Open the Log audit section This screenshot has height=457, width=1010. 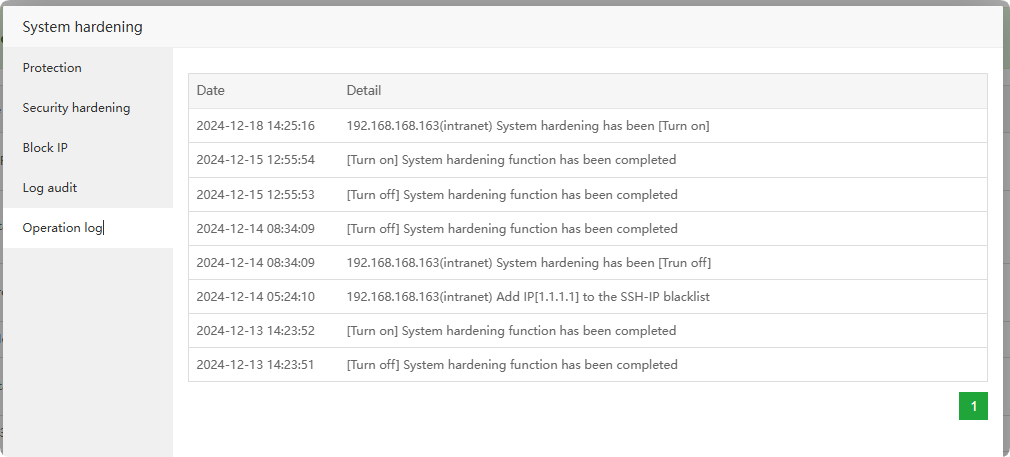(50, 188)
